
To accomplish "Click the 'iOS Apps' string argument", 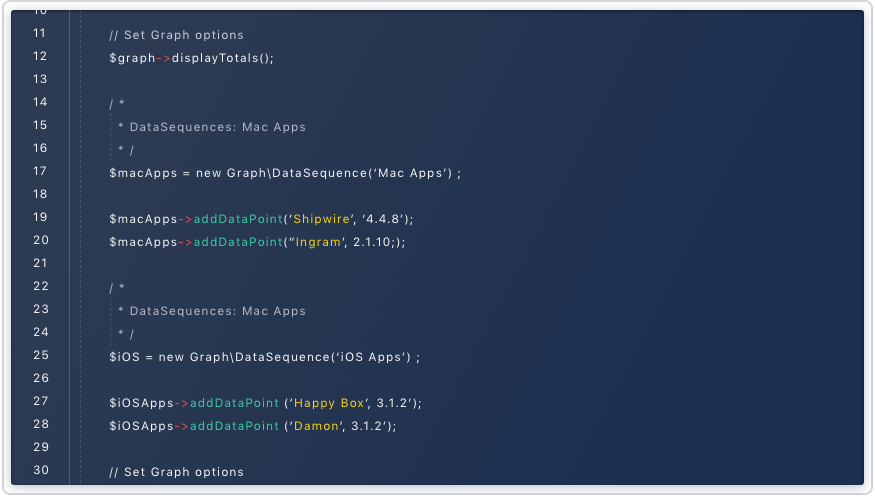I will (x=373, y=357).
